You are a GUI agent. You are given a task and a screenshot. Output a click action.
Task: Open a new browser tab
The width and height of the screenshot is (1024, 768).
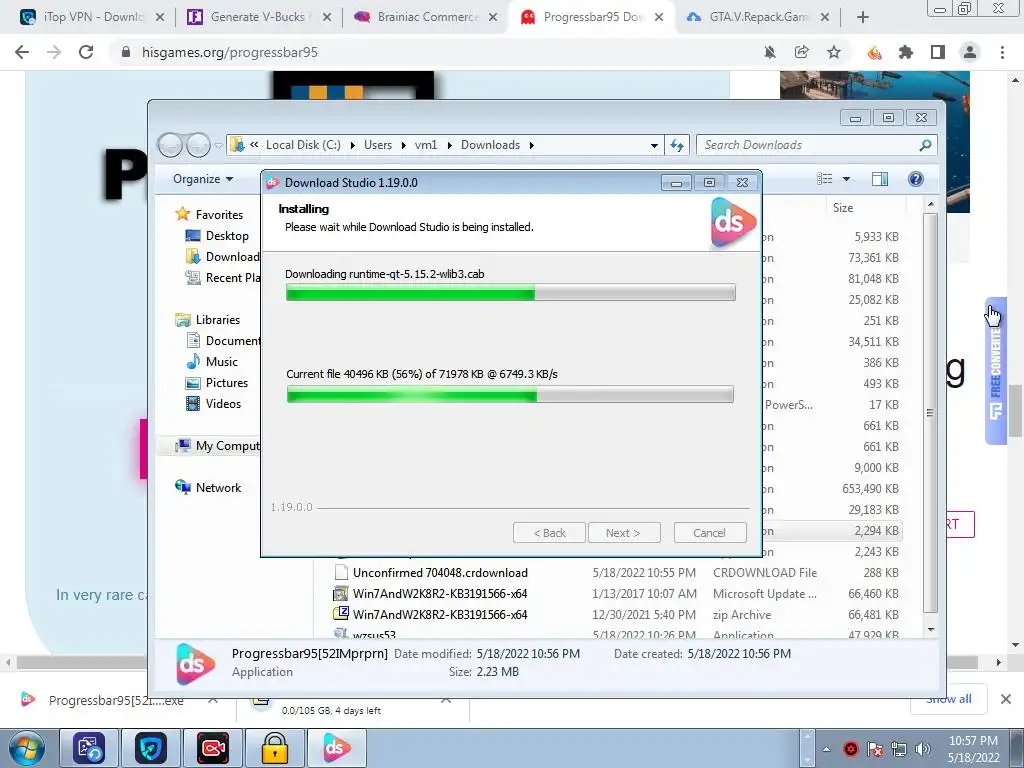click(863, 17)
